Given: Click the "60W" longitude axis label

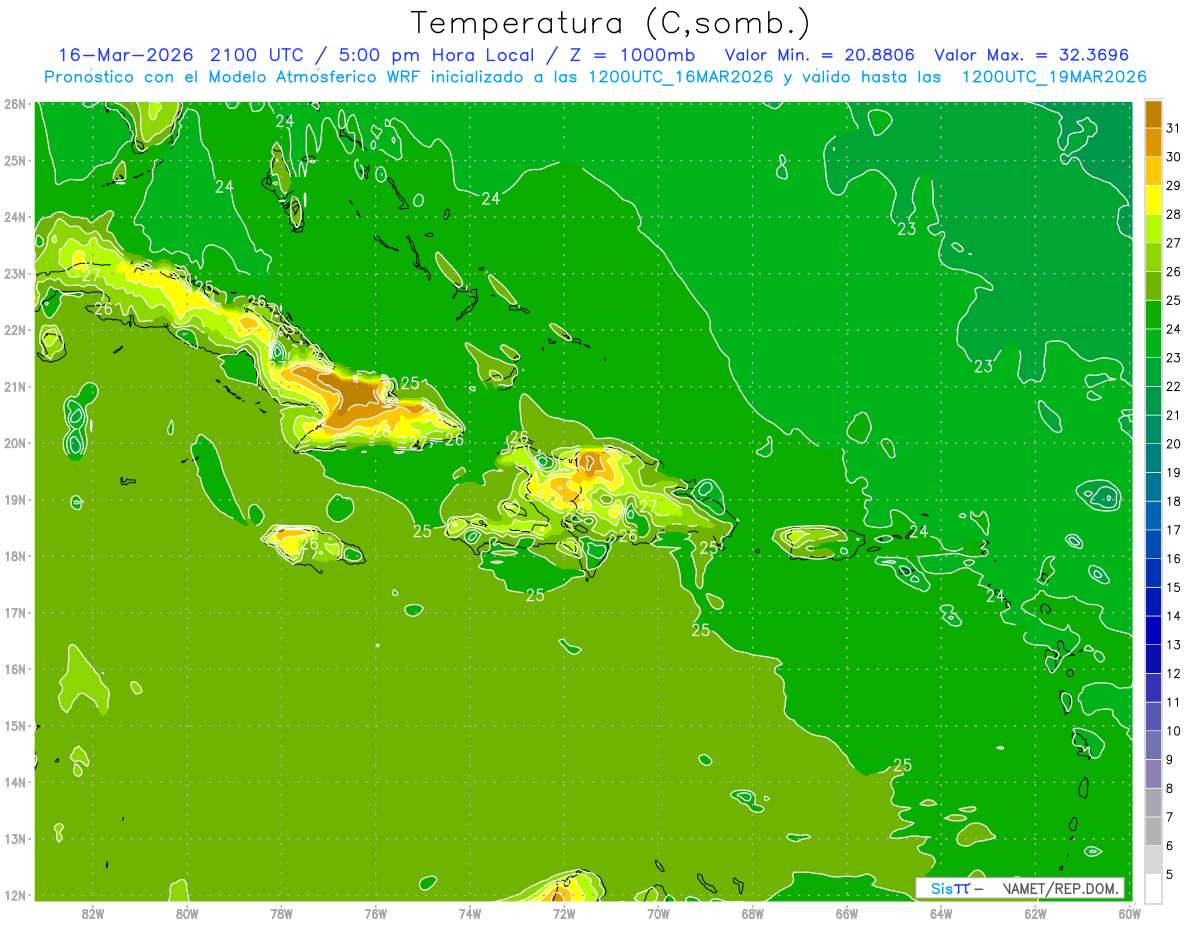Looking at the screenshot, I should tap(1129, 913).
